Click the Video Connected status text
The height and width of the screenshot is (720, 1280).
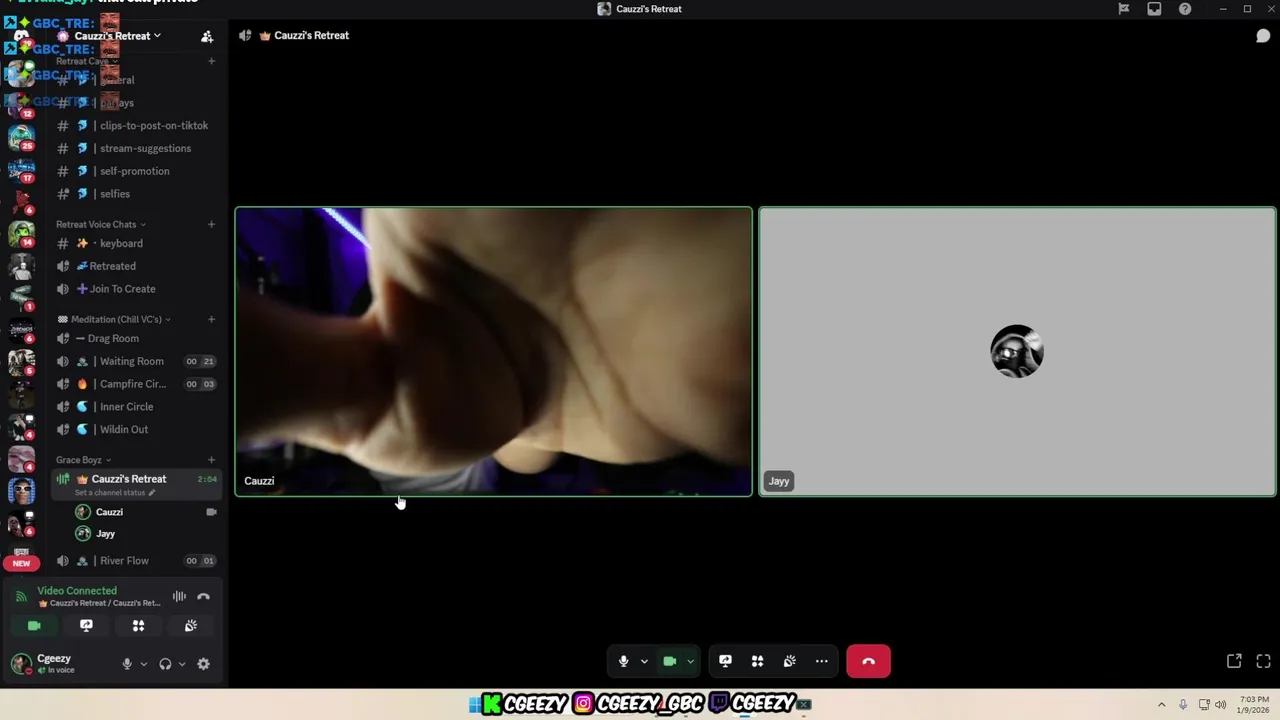coord(77,591)
